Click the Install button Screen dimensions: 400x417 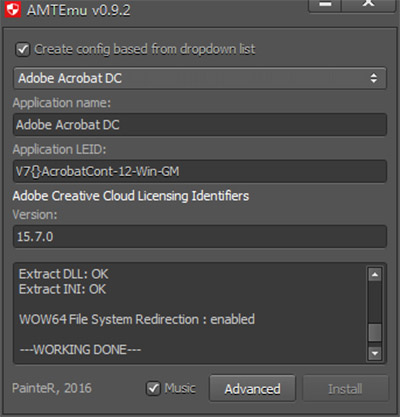[345, 388]
